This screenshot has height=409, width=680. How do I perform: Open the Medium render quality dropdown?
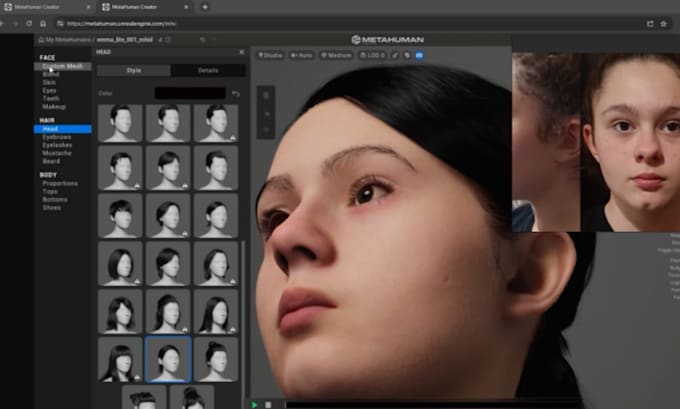coord(336,55)
